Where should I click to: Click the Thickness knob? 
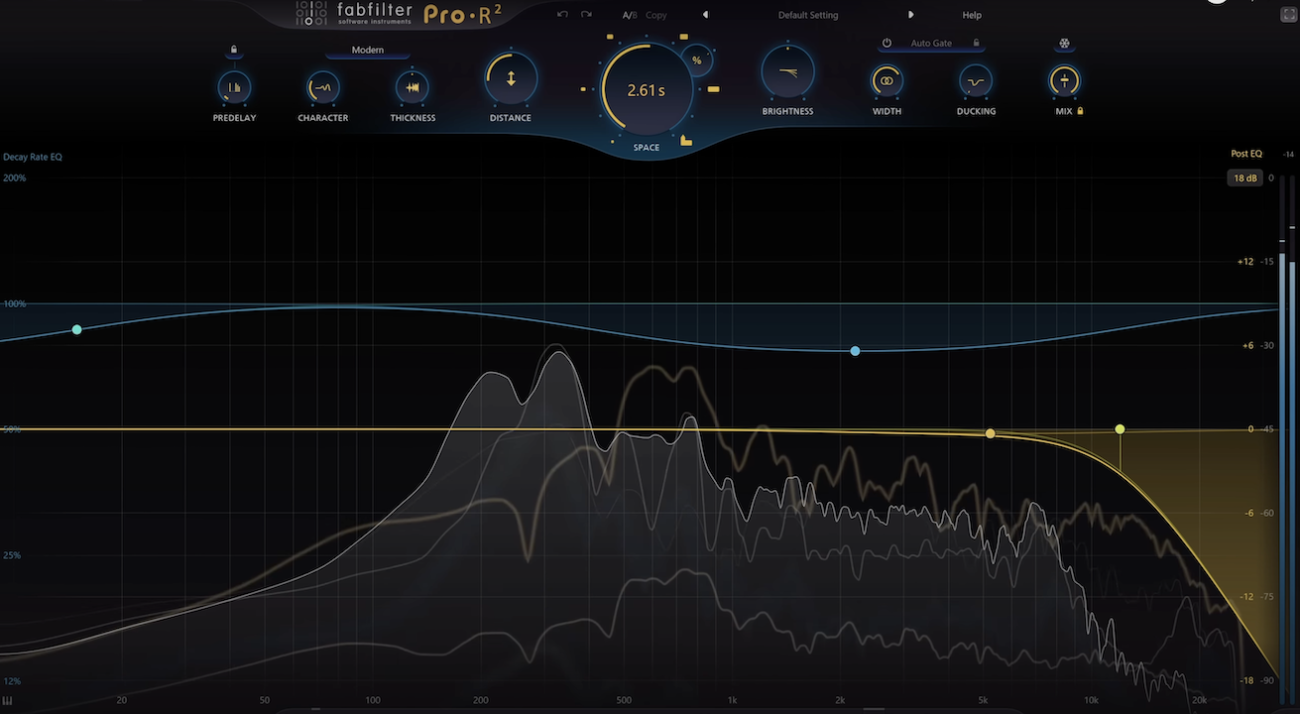pos(412,88)
